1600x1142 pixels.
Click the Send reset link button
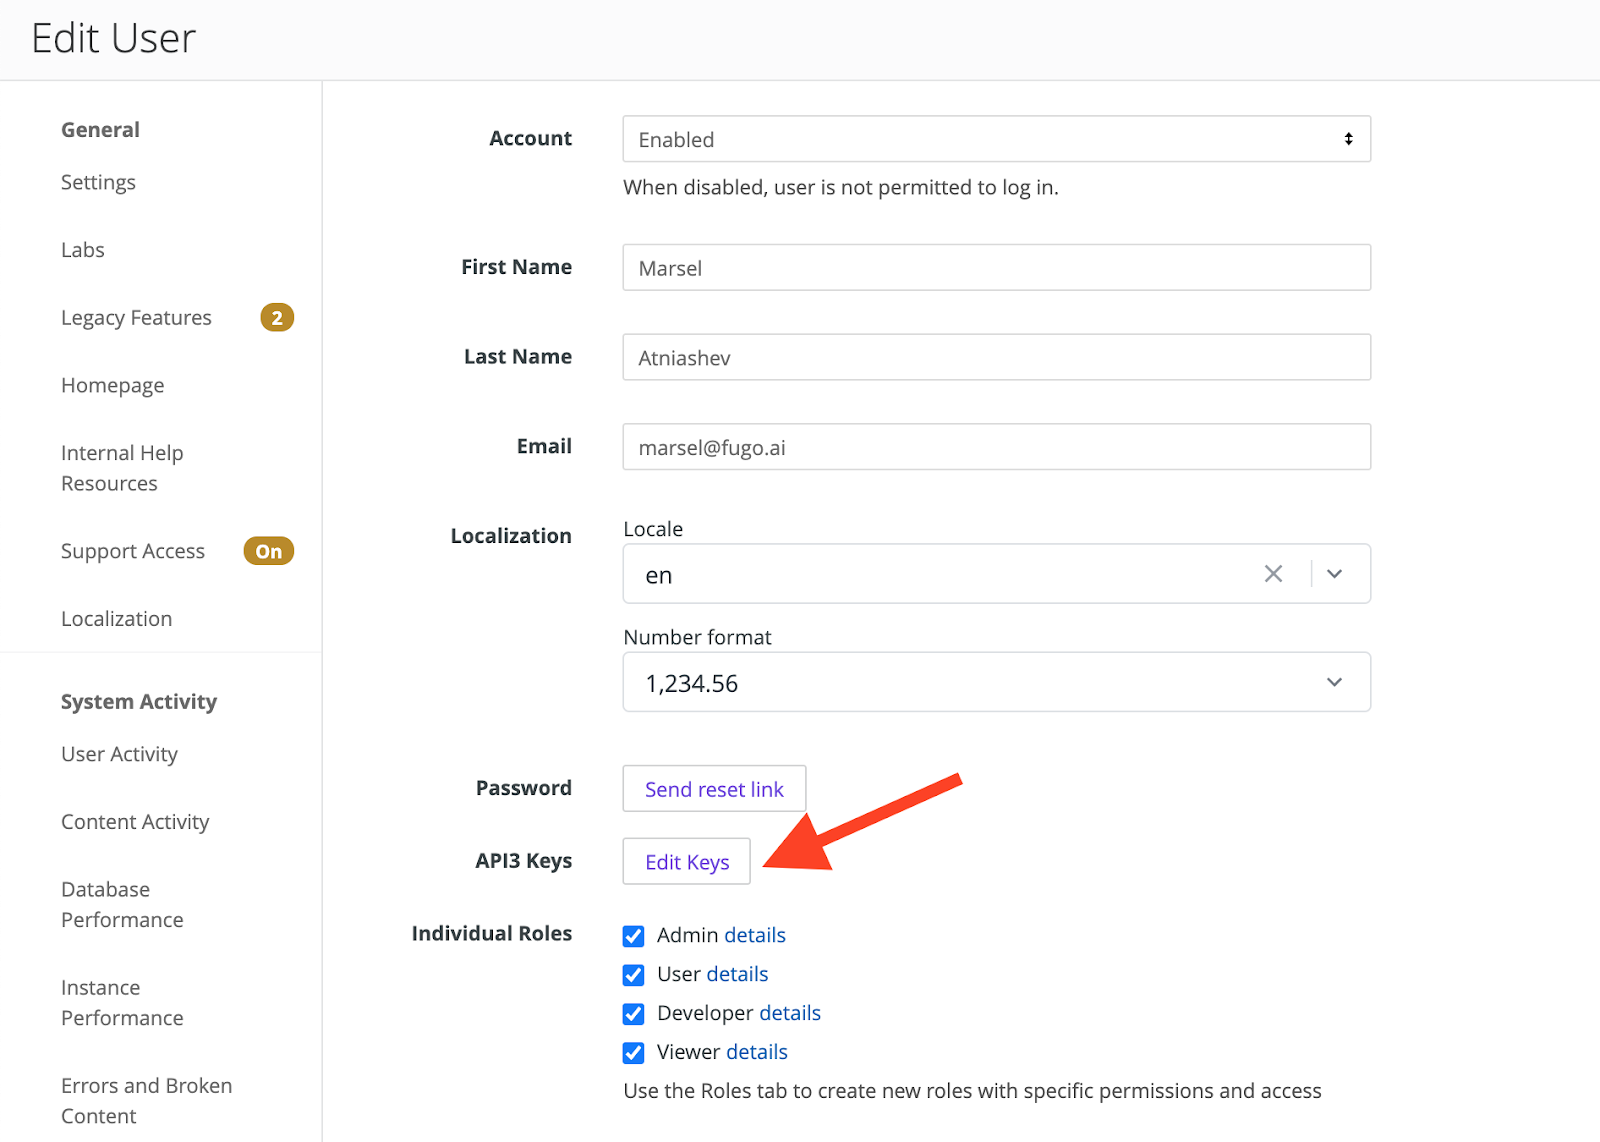pos(714,789)
